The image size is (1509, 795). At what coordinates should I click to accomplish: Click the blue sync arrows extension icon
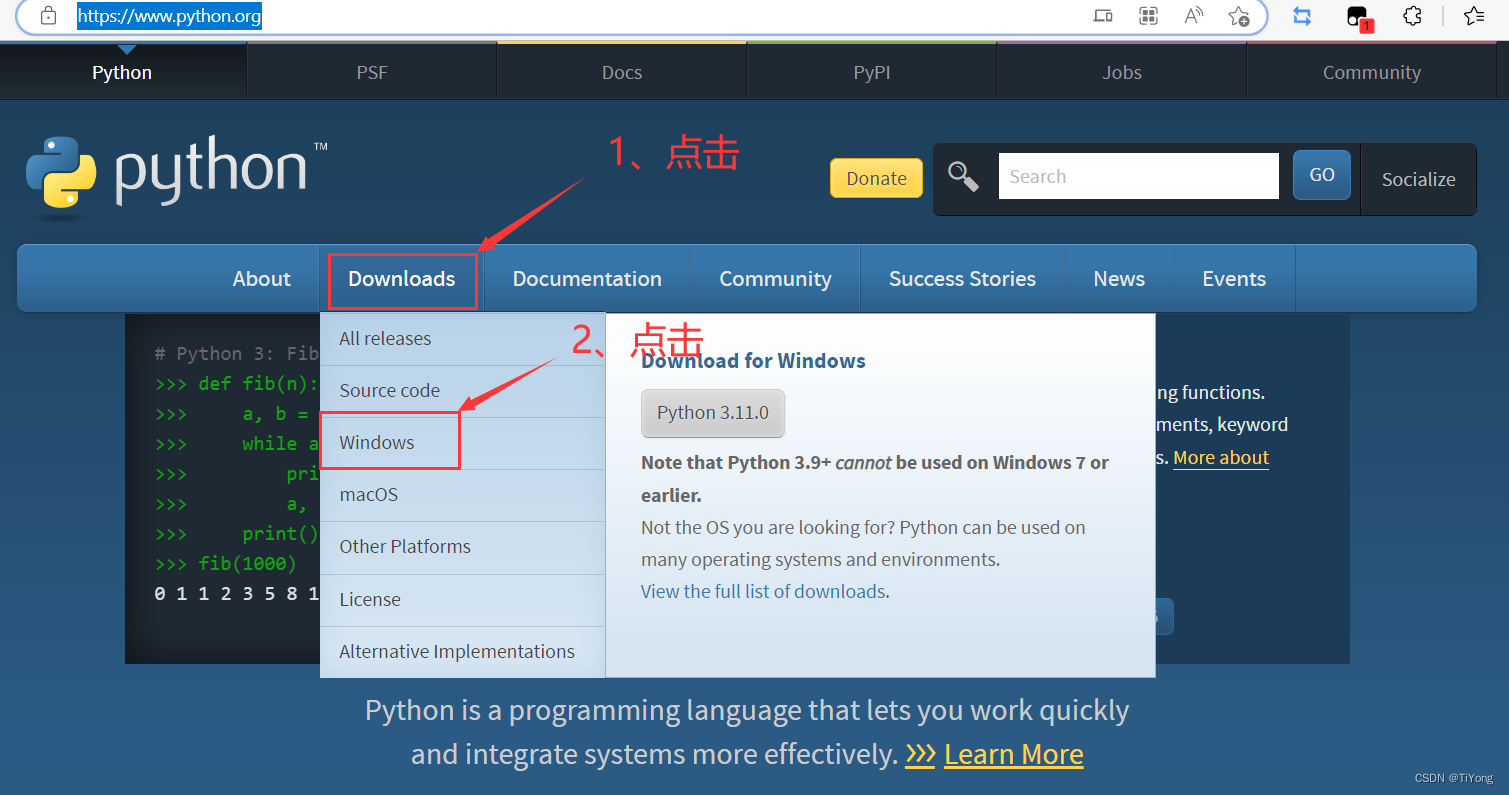coord(1302,16)
